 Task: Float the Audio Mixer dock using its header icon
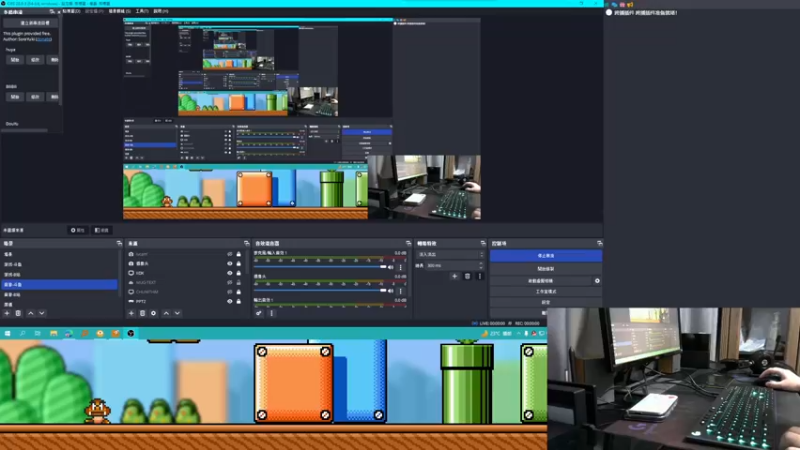408,243
